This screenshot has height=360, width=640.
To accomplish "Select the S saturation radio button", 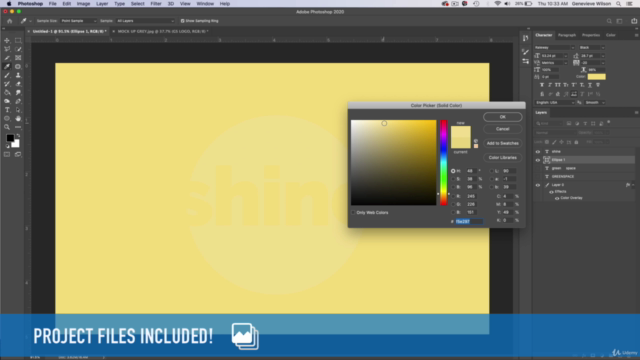I will 453,179.
